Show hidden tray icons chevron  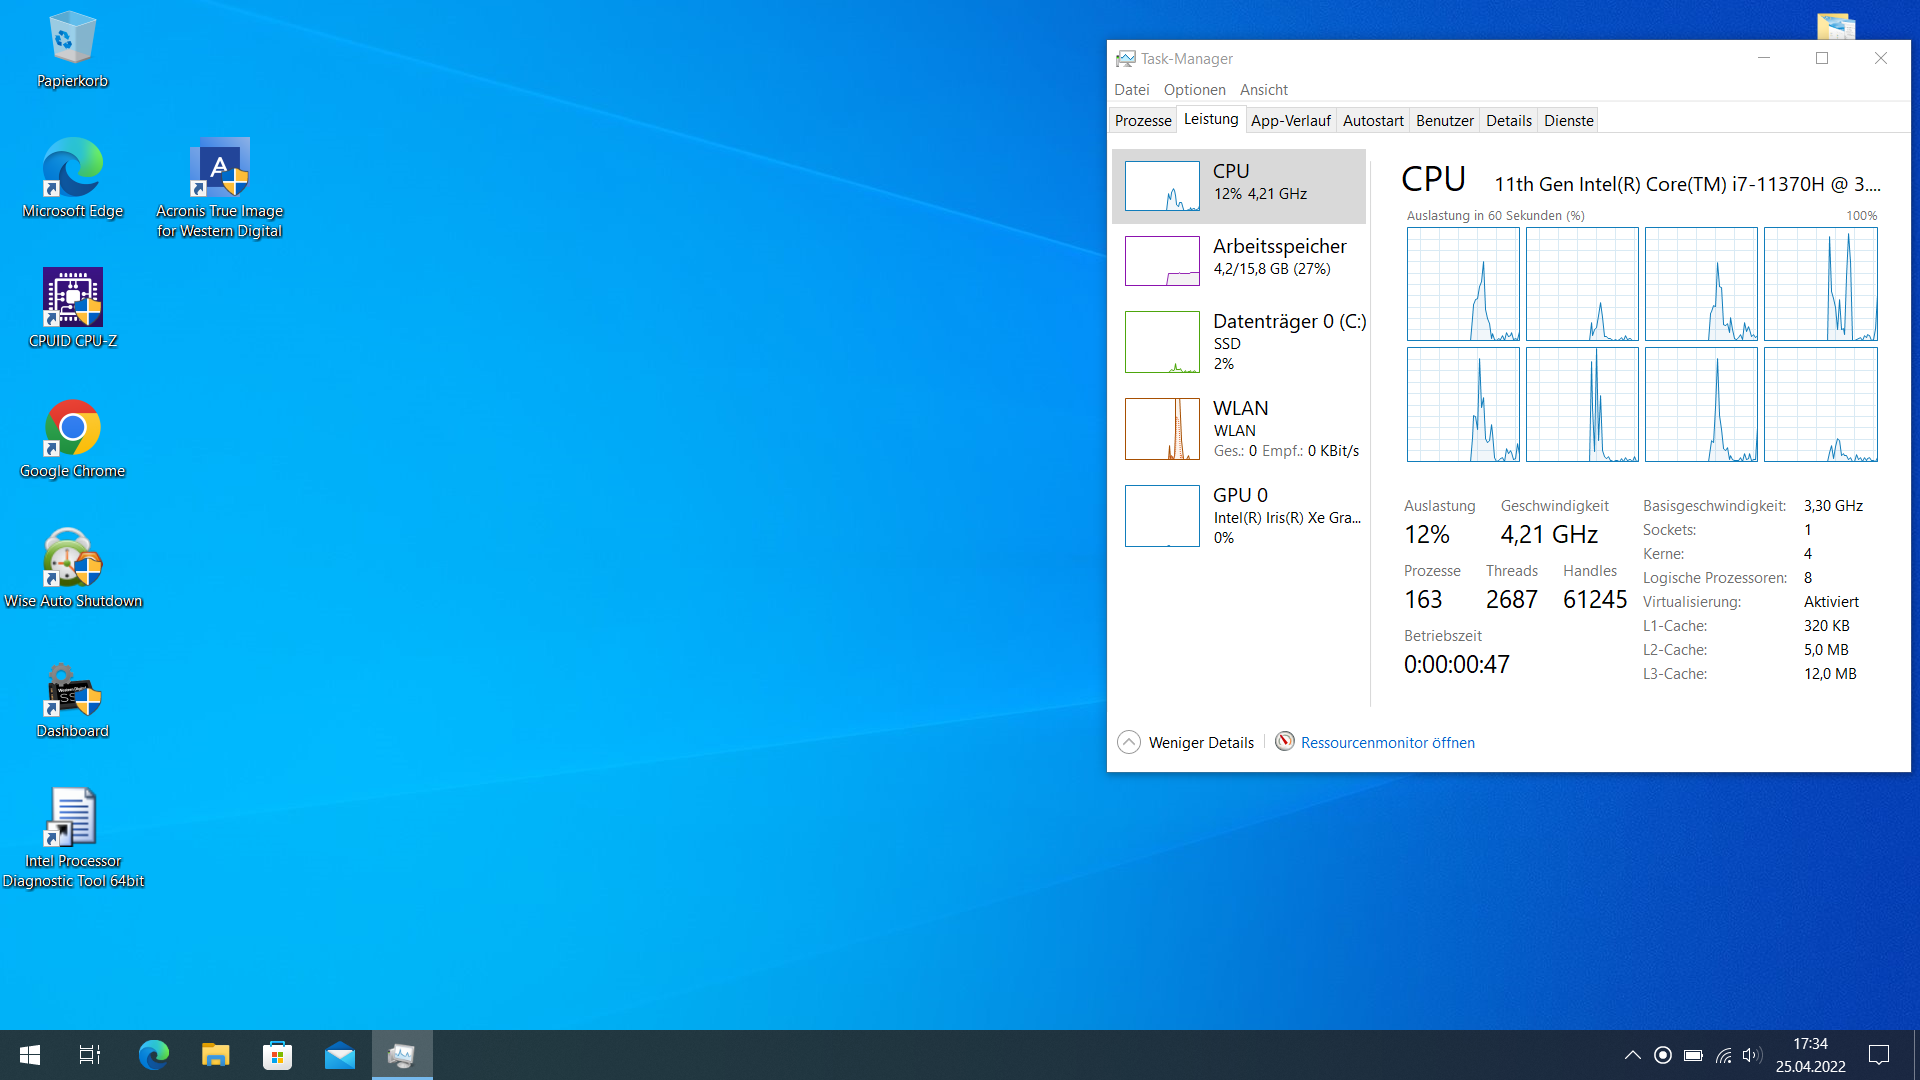coord(1632,1055)
